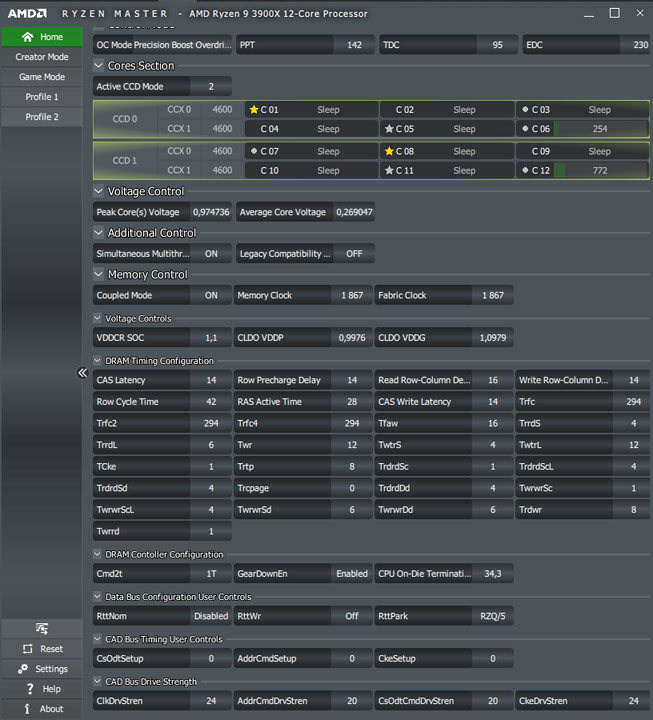Collapse the Cores Section
The width and height of the screenshot is (653, 720).
[x=98, y=66]
